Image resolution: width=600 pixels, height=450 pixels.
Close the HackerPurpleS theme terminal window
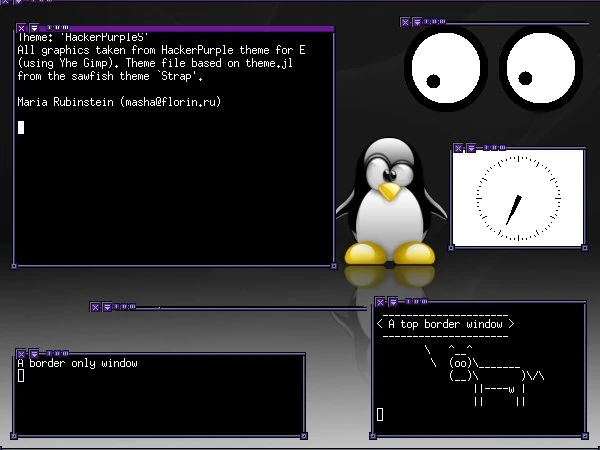click(21, 28)
